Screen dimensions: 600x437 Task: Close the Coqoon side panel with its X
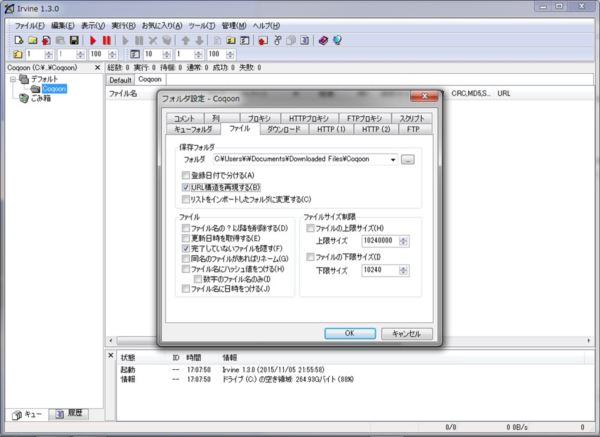97,68
